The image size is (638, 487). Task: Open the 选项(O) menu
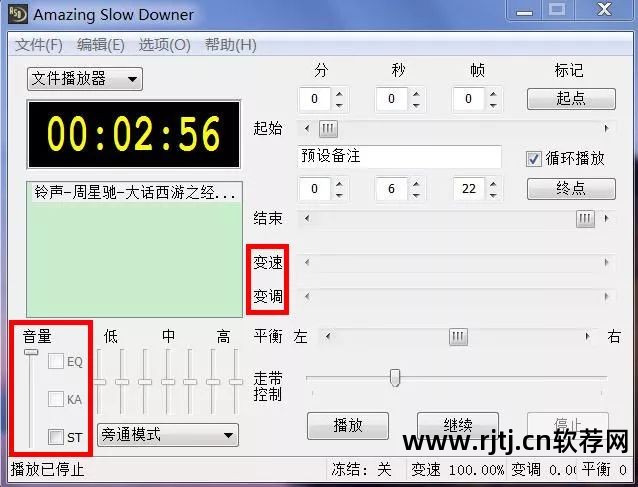pos(164,44)
